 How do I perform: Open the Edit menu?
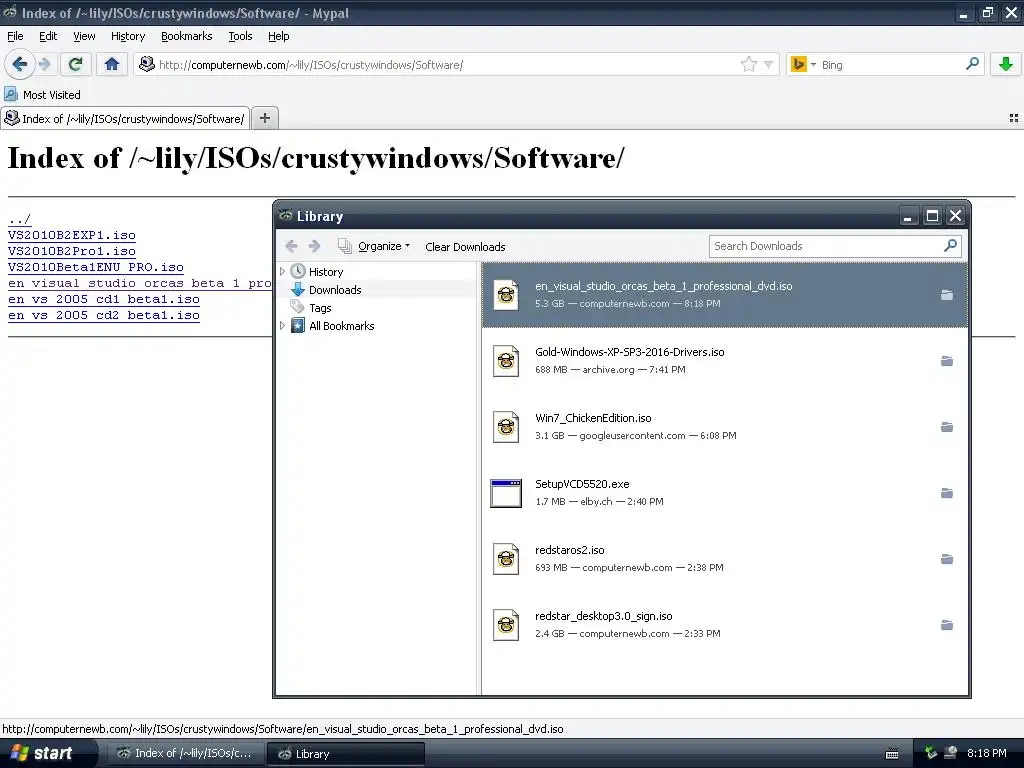tap(48, 36)
